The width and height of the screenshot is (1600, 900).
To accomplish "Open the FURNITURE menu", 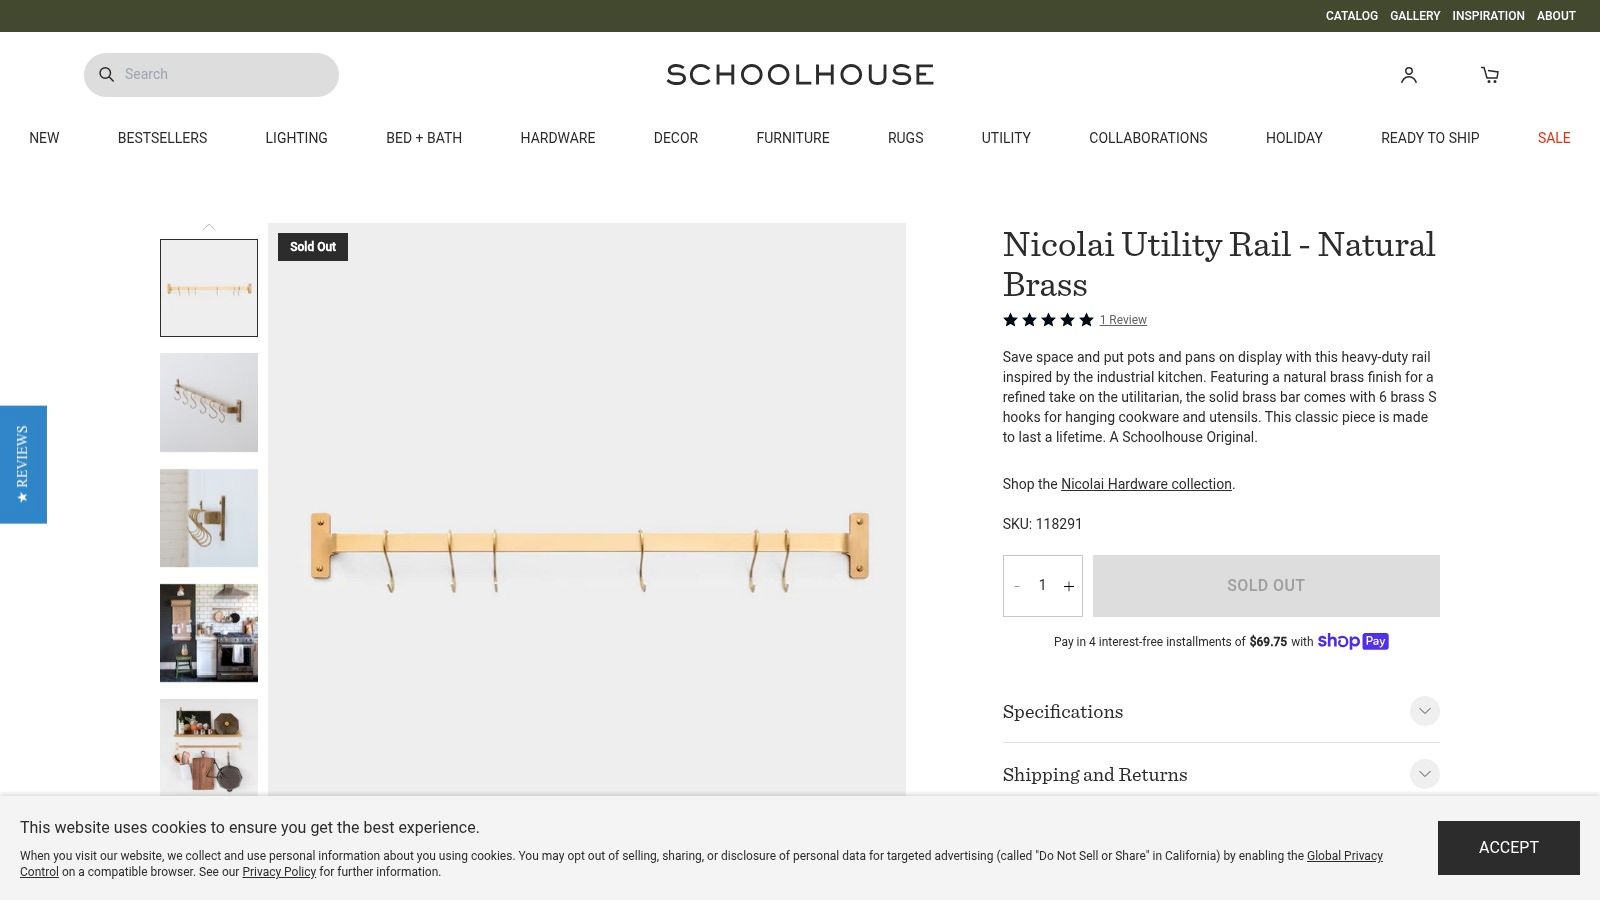I will pyautogui.click(x=793, y=138).
